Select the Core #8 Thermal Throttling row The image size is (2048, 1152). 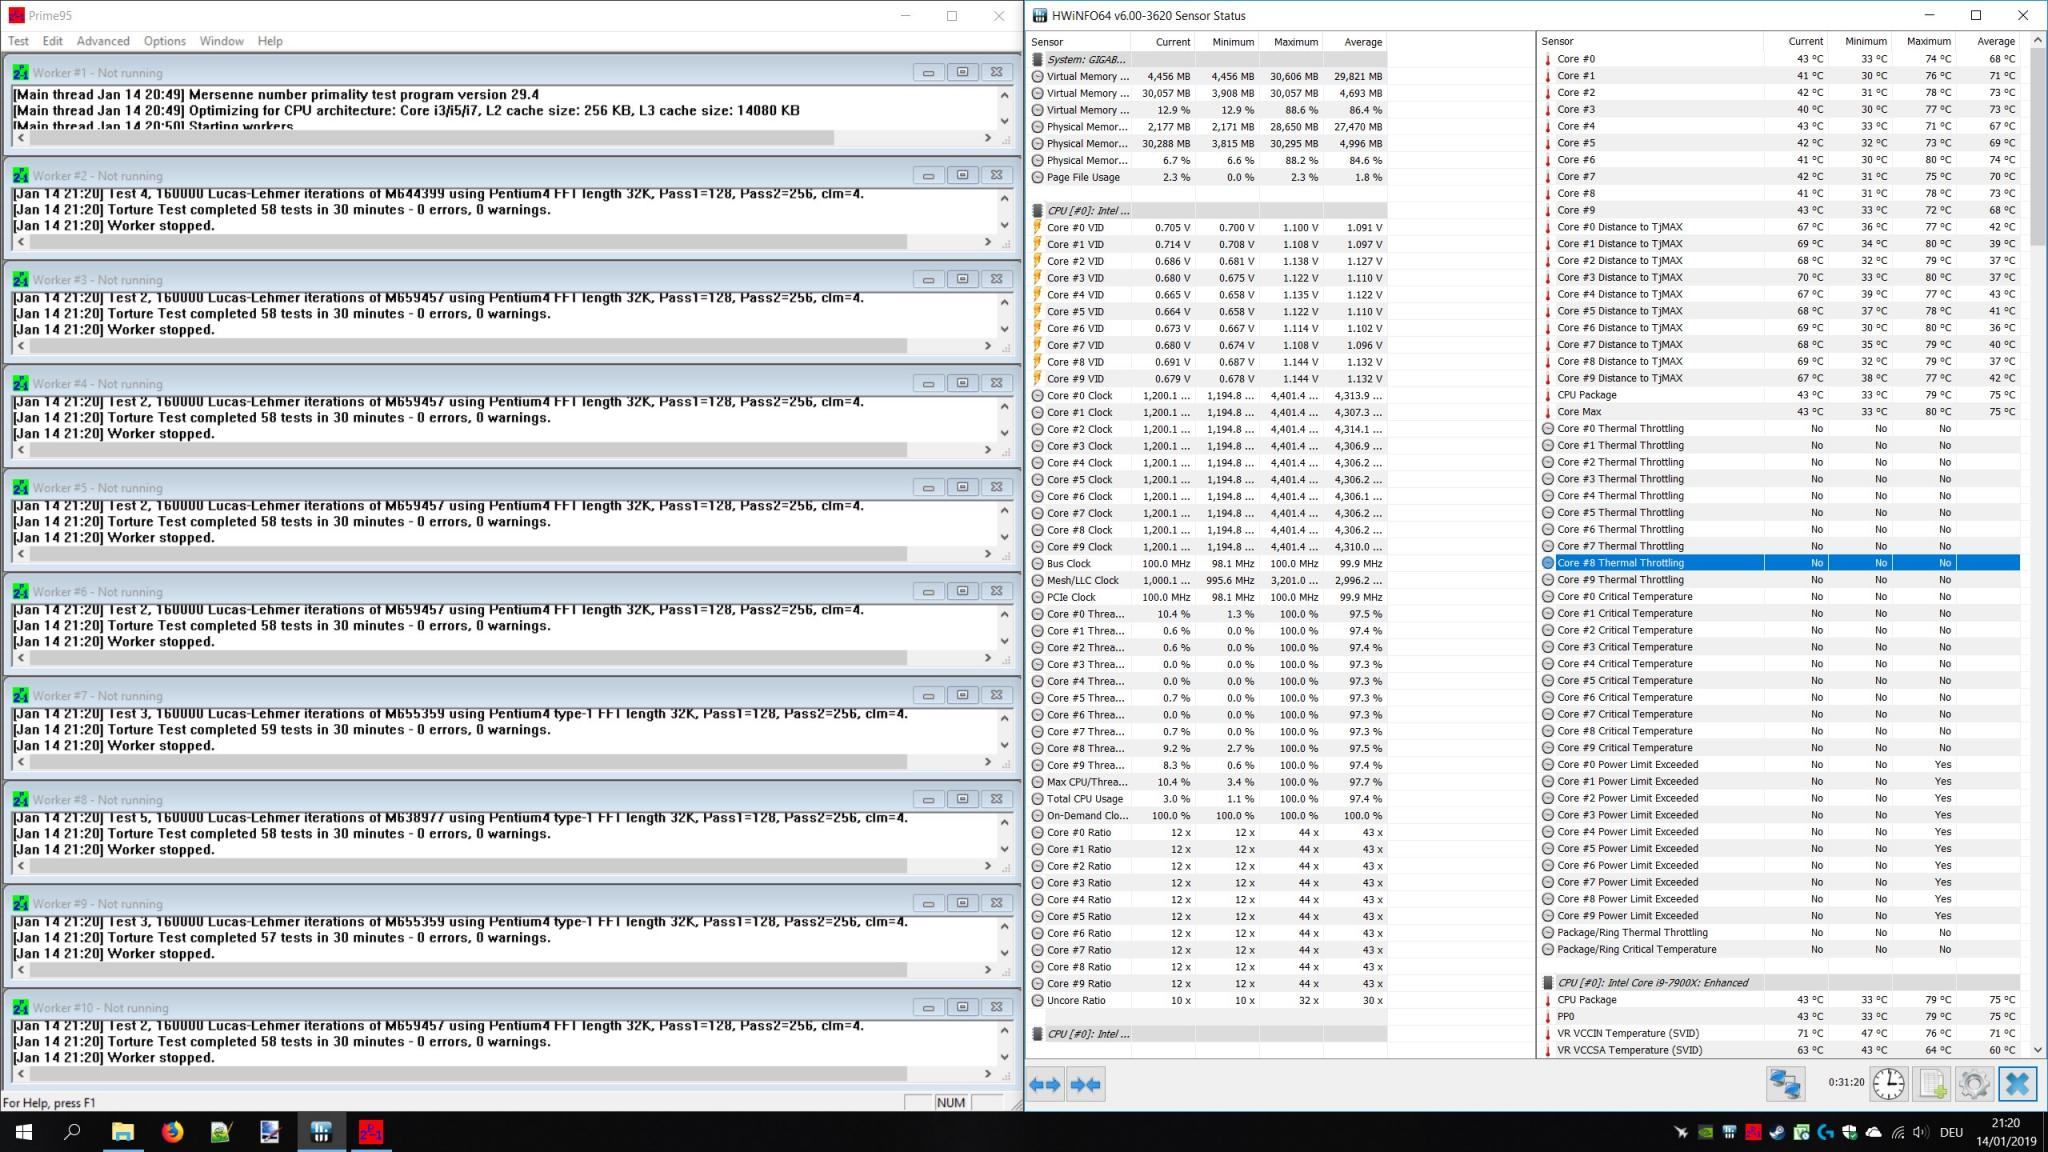[x=1780, y=563]
